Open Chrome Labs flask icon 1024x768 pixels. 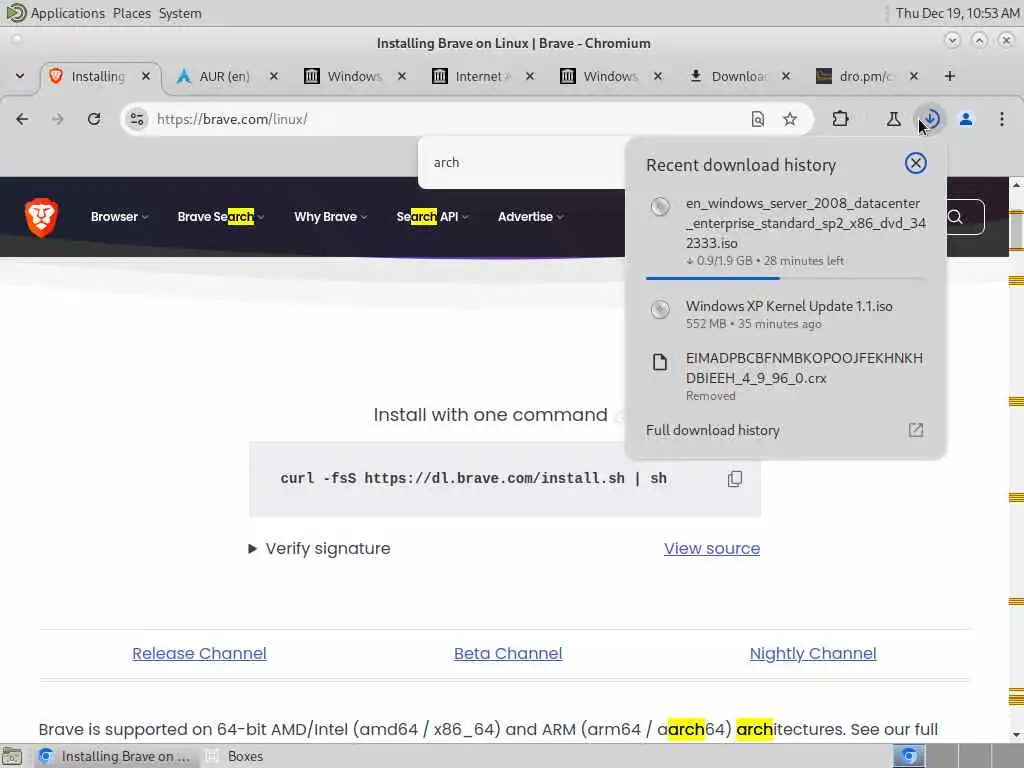click(x=893, y=119)
